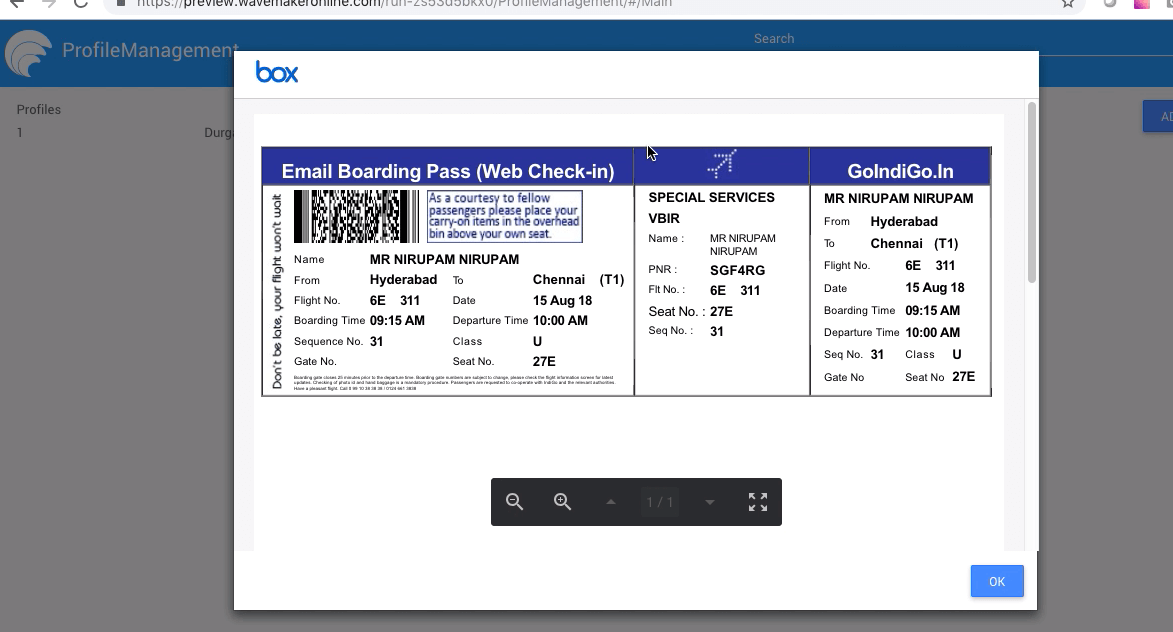
Task: Click the airplane icon on boarding pass
Action: pos(721,163)
